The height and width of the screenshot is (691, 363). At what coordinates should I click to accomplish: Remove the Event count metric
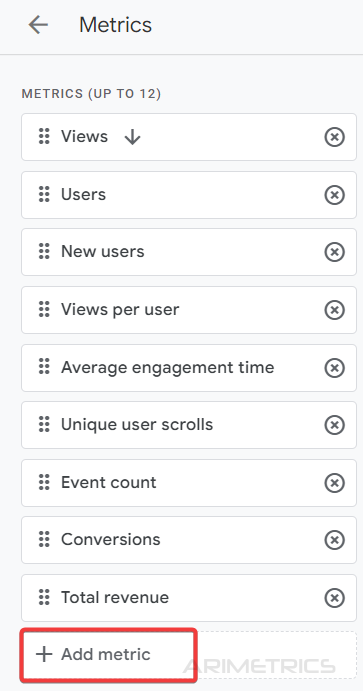(334, 483)
